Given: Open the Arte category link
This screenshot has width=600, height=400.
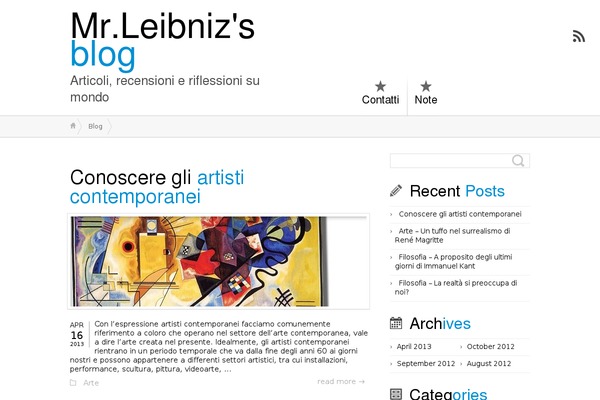Looking at the screenshot, I should 91,383.
